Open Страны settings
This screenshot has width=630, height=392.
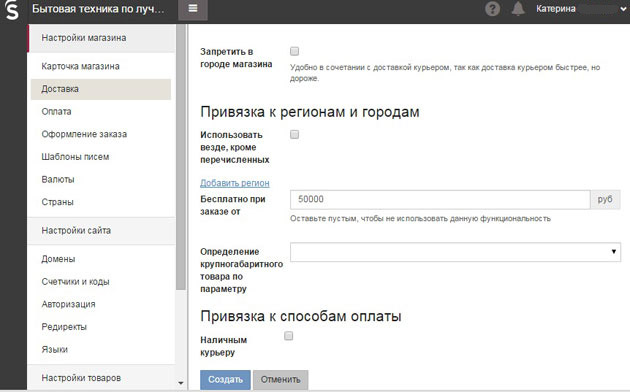click(x=57, y=202)
